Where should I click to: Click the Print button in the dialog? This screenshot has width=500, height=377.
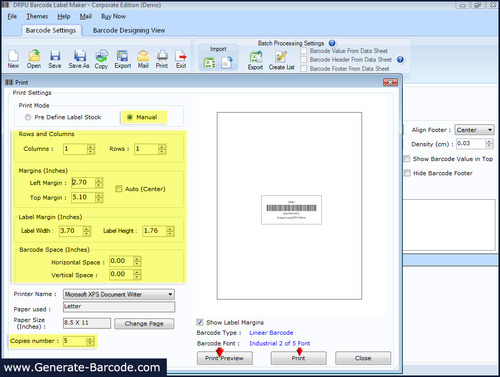tap(298, 358)
